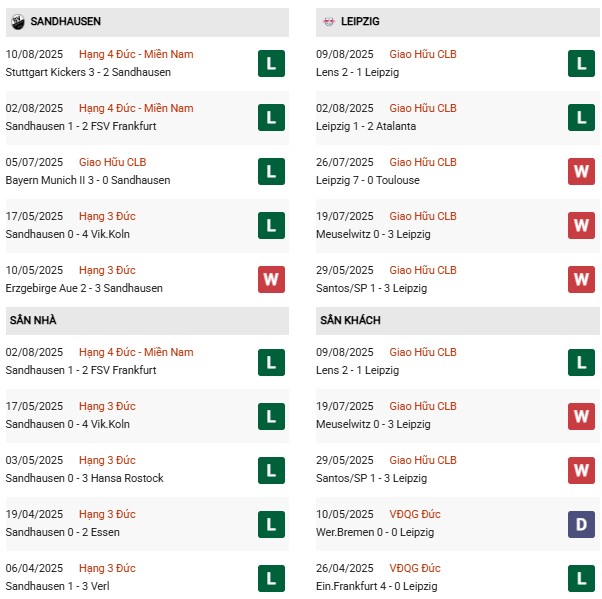Click the D badge for Wer.Bremen match
The image size is (602, 599).
581,524
